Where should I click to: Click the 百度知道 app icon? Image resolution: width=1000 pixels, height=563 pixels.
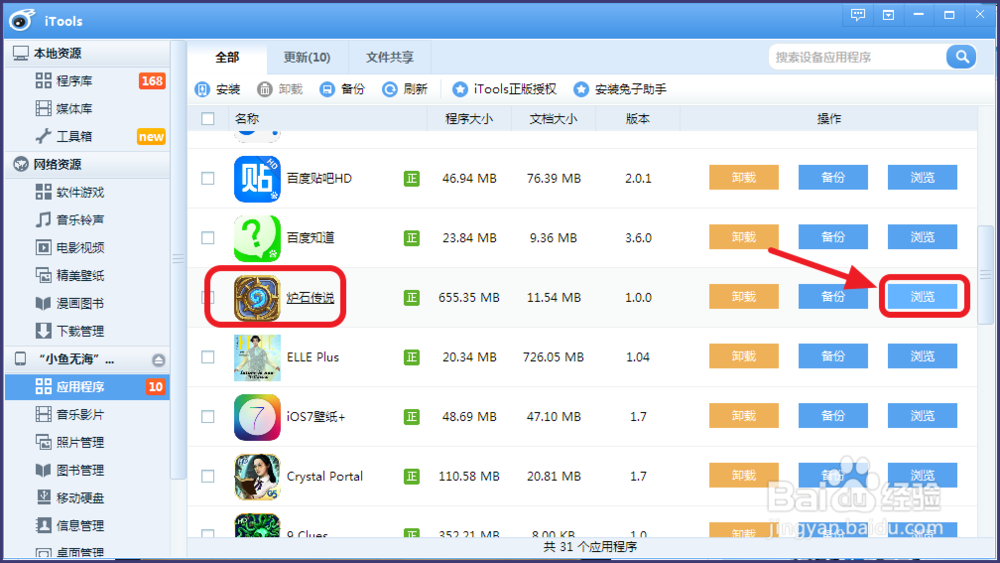coord(257,238)
